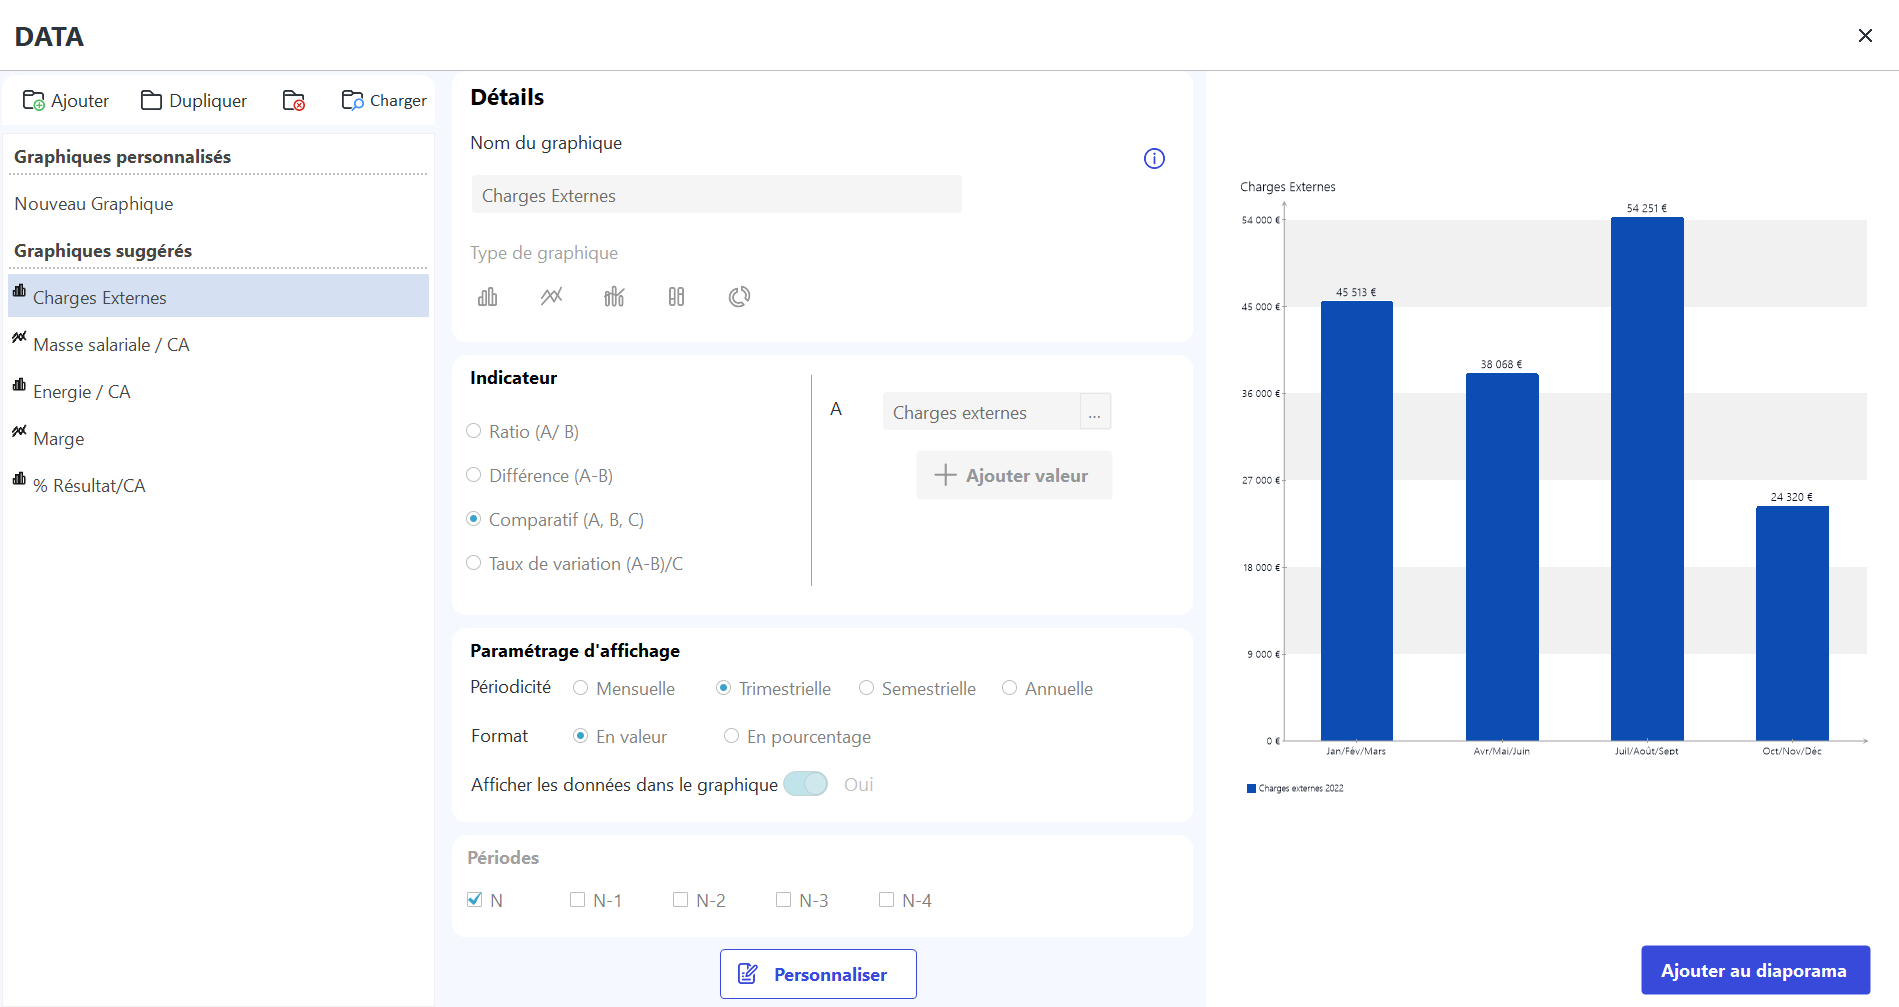Check the N-2 period checkbox

pyautogui.click(x=680, y=899)
